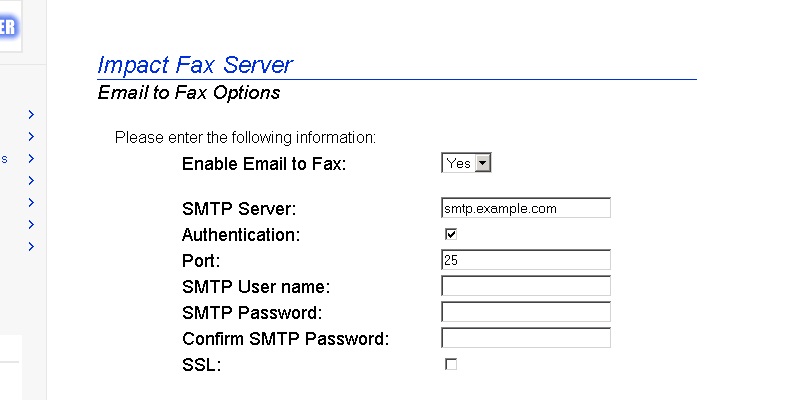Screen dimensions: 800x400
Task: Click the second sidebar chevron arrow
Action: click(x=32, y=137)
